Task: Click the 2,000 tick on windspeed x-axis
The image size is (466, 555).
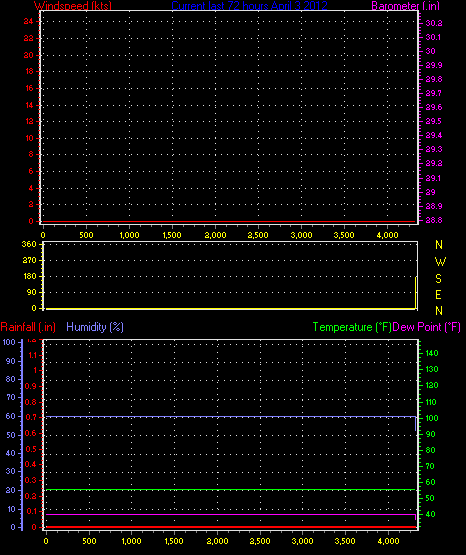Action: (215, 235)
